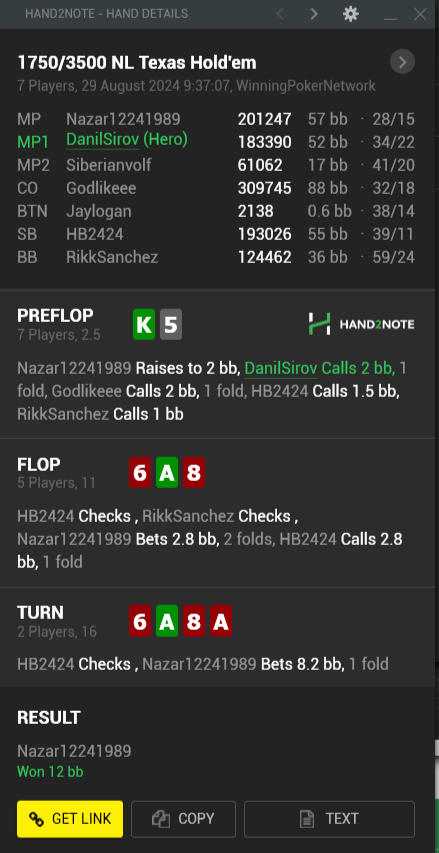Click the GET LINK button
The image size is (439, 853).
click(x=70, y=819)
